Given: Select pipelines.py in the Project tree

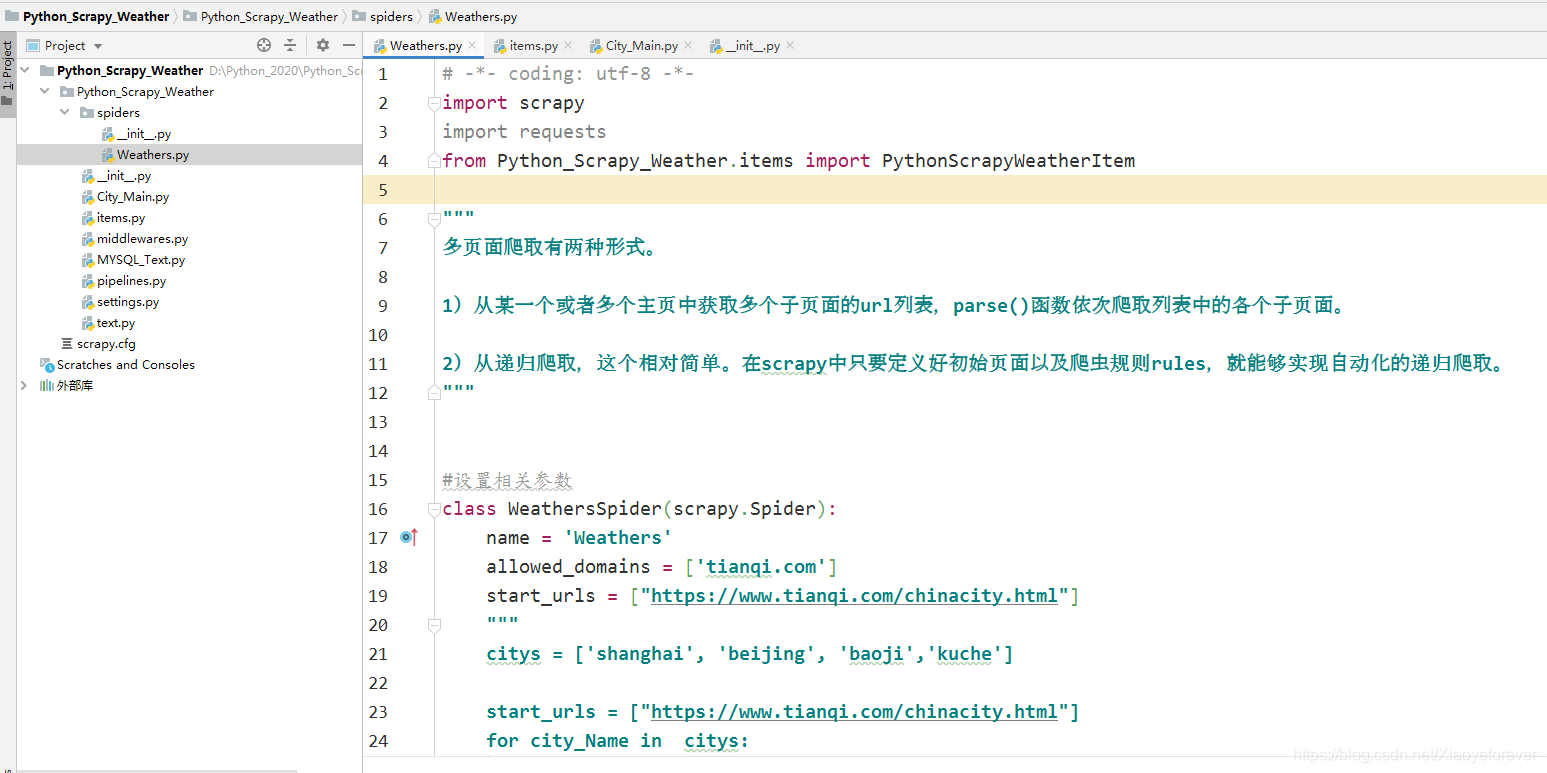Looking at the screenshot, I should click(124, 281).
